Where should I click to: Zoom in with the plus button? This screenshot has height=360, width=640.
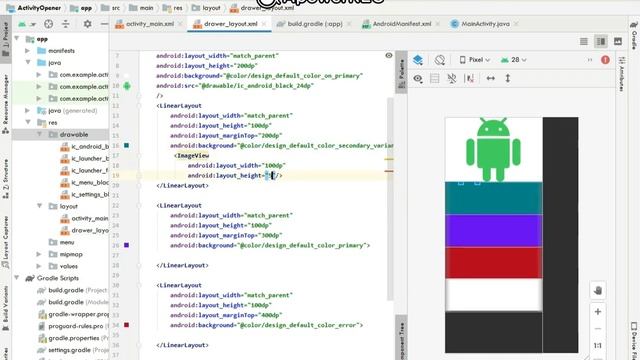(x=598, y=312)
